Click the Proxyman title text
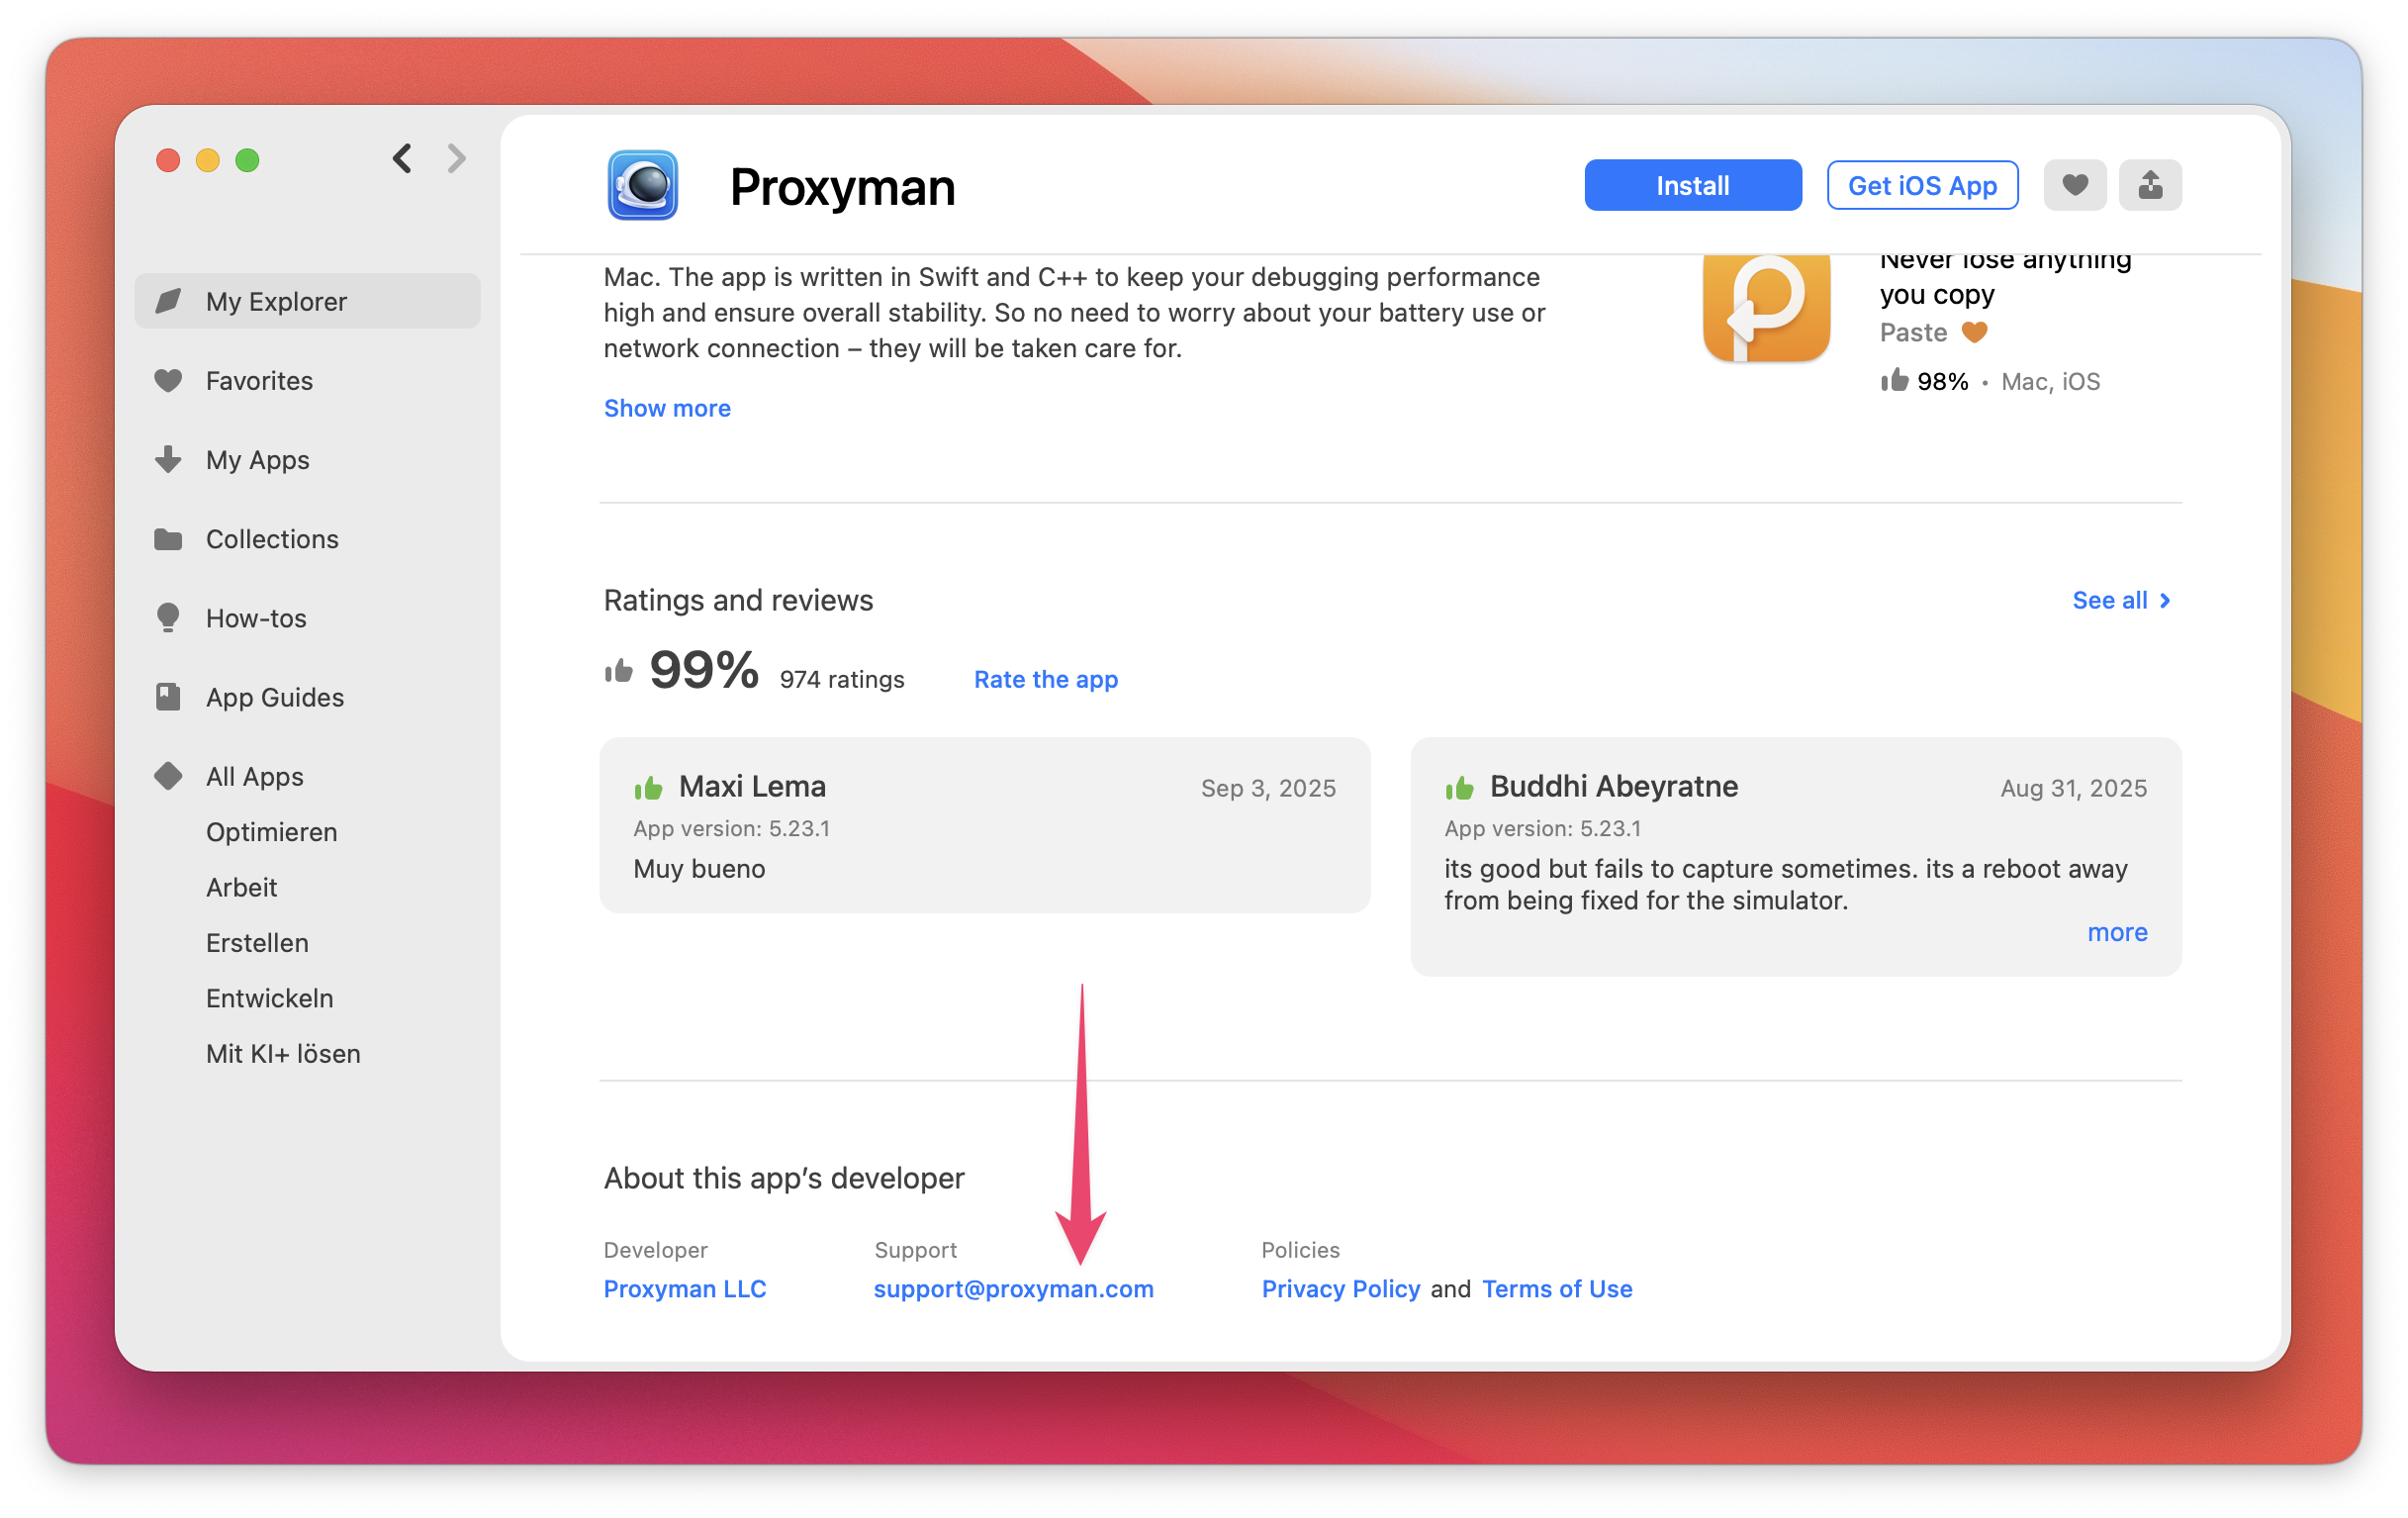Viewport: 2408px width, 1518px height. [x=842, y=187]
